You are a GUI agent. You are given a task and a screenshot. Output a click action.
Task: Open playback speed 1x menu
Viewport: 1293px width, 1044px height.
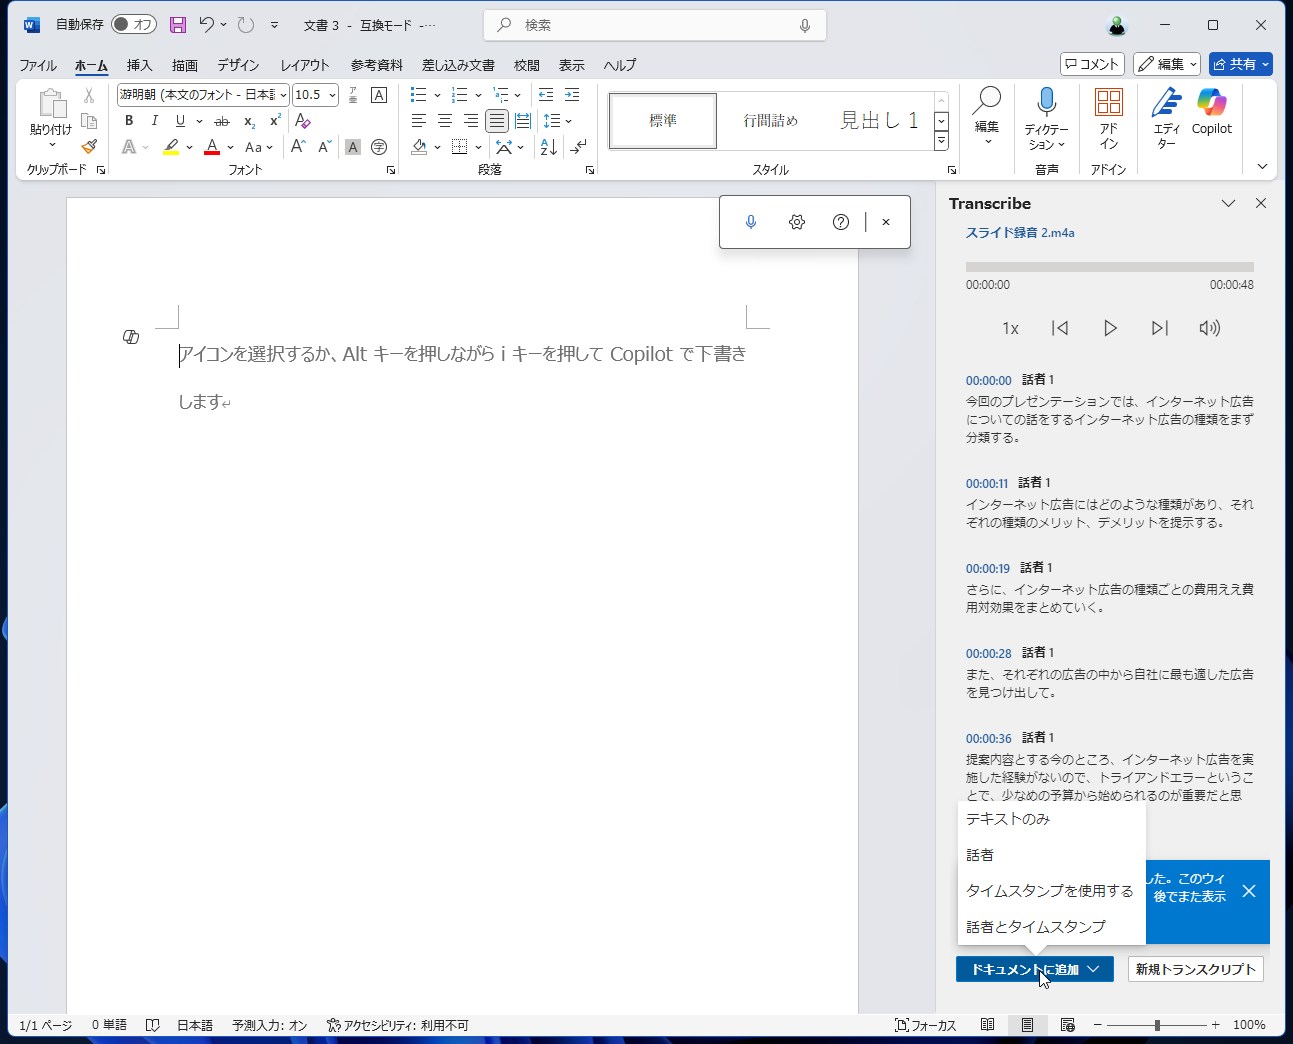[1011, 328]
